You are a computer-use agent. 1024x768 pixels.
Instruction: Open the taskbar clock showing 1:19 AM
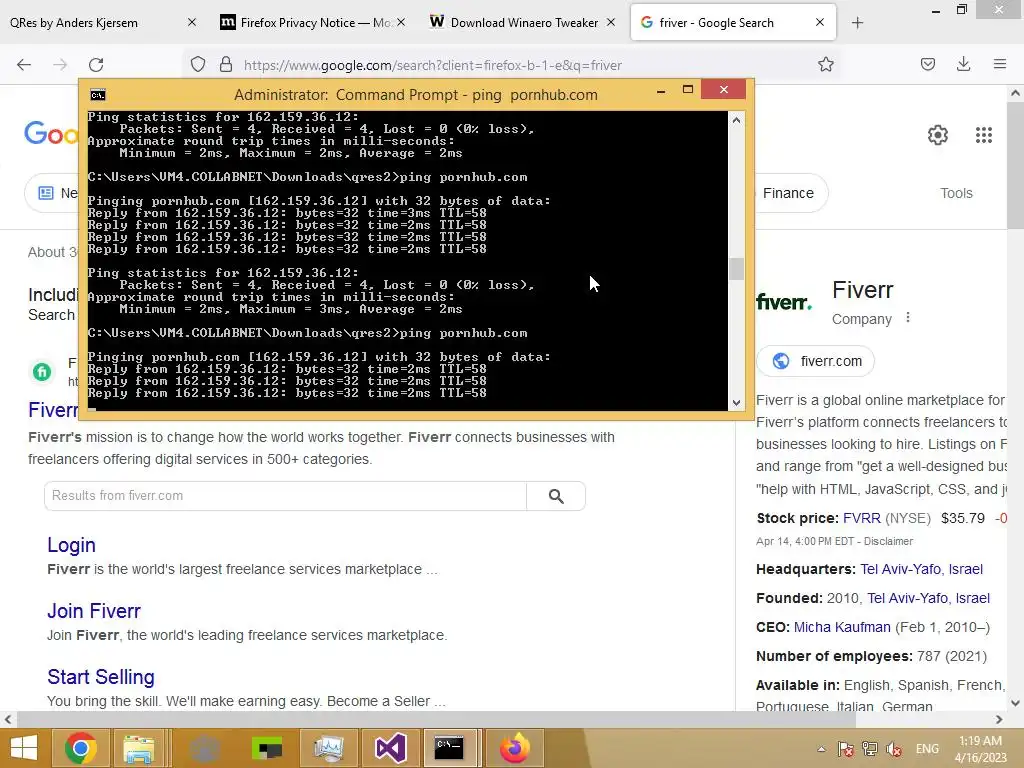[980, 749]
